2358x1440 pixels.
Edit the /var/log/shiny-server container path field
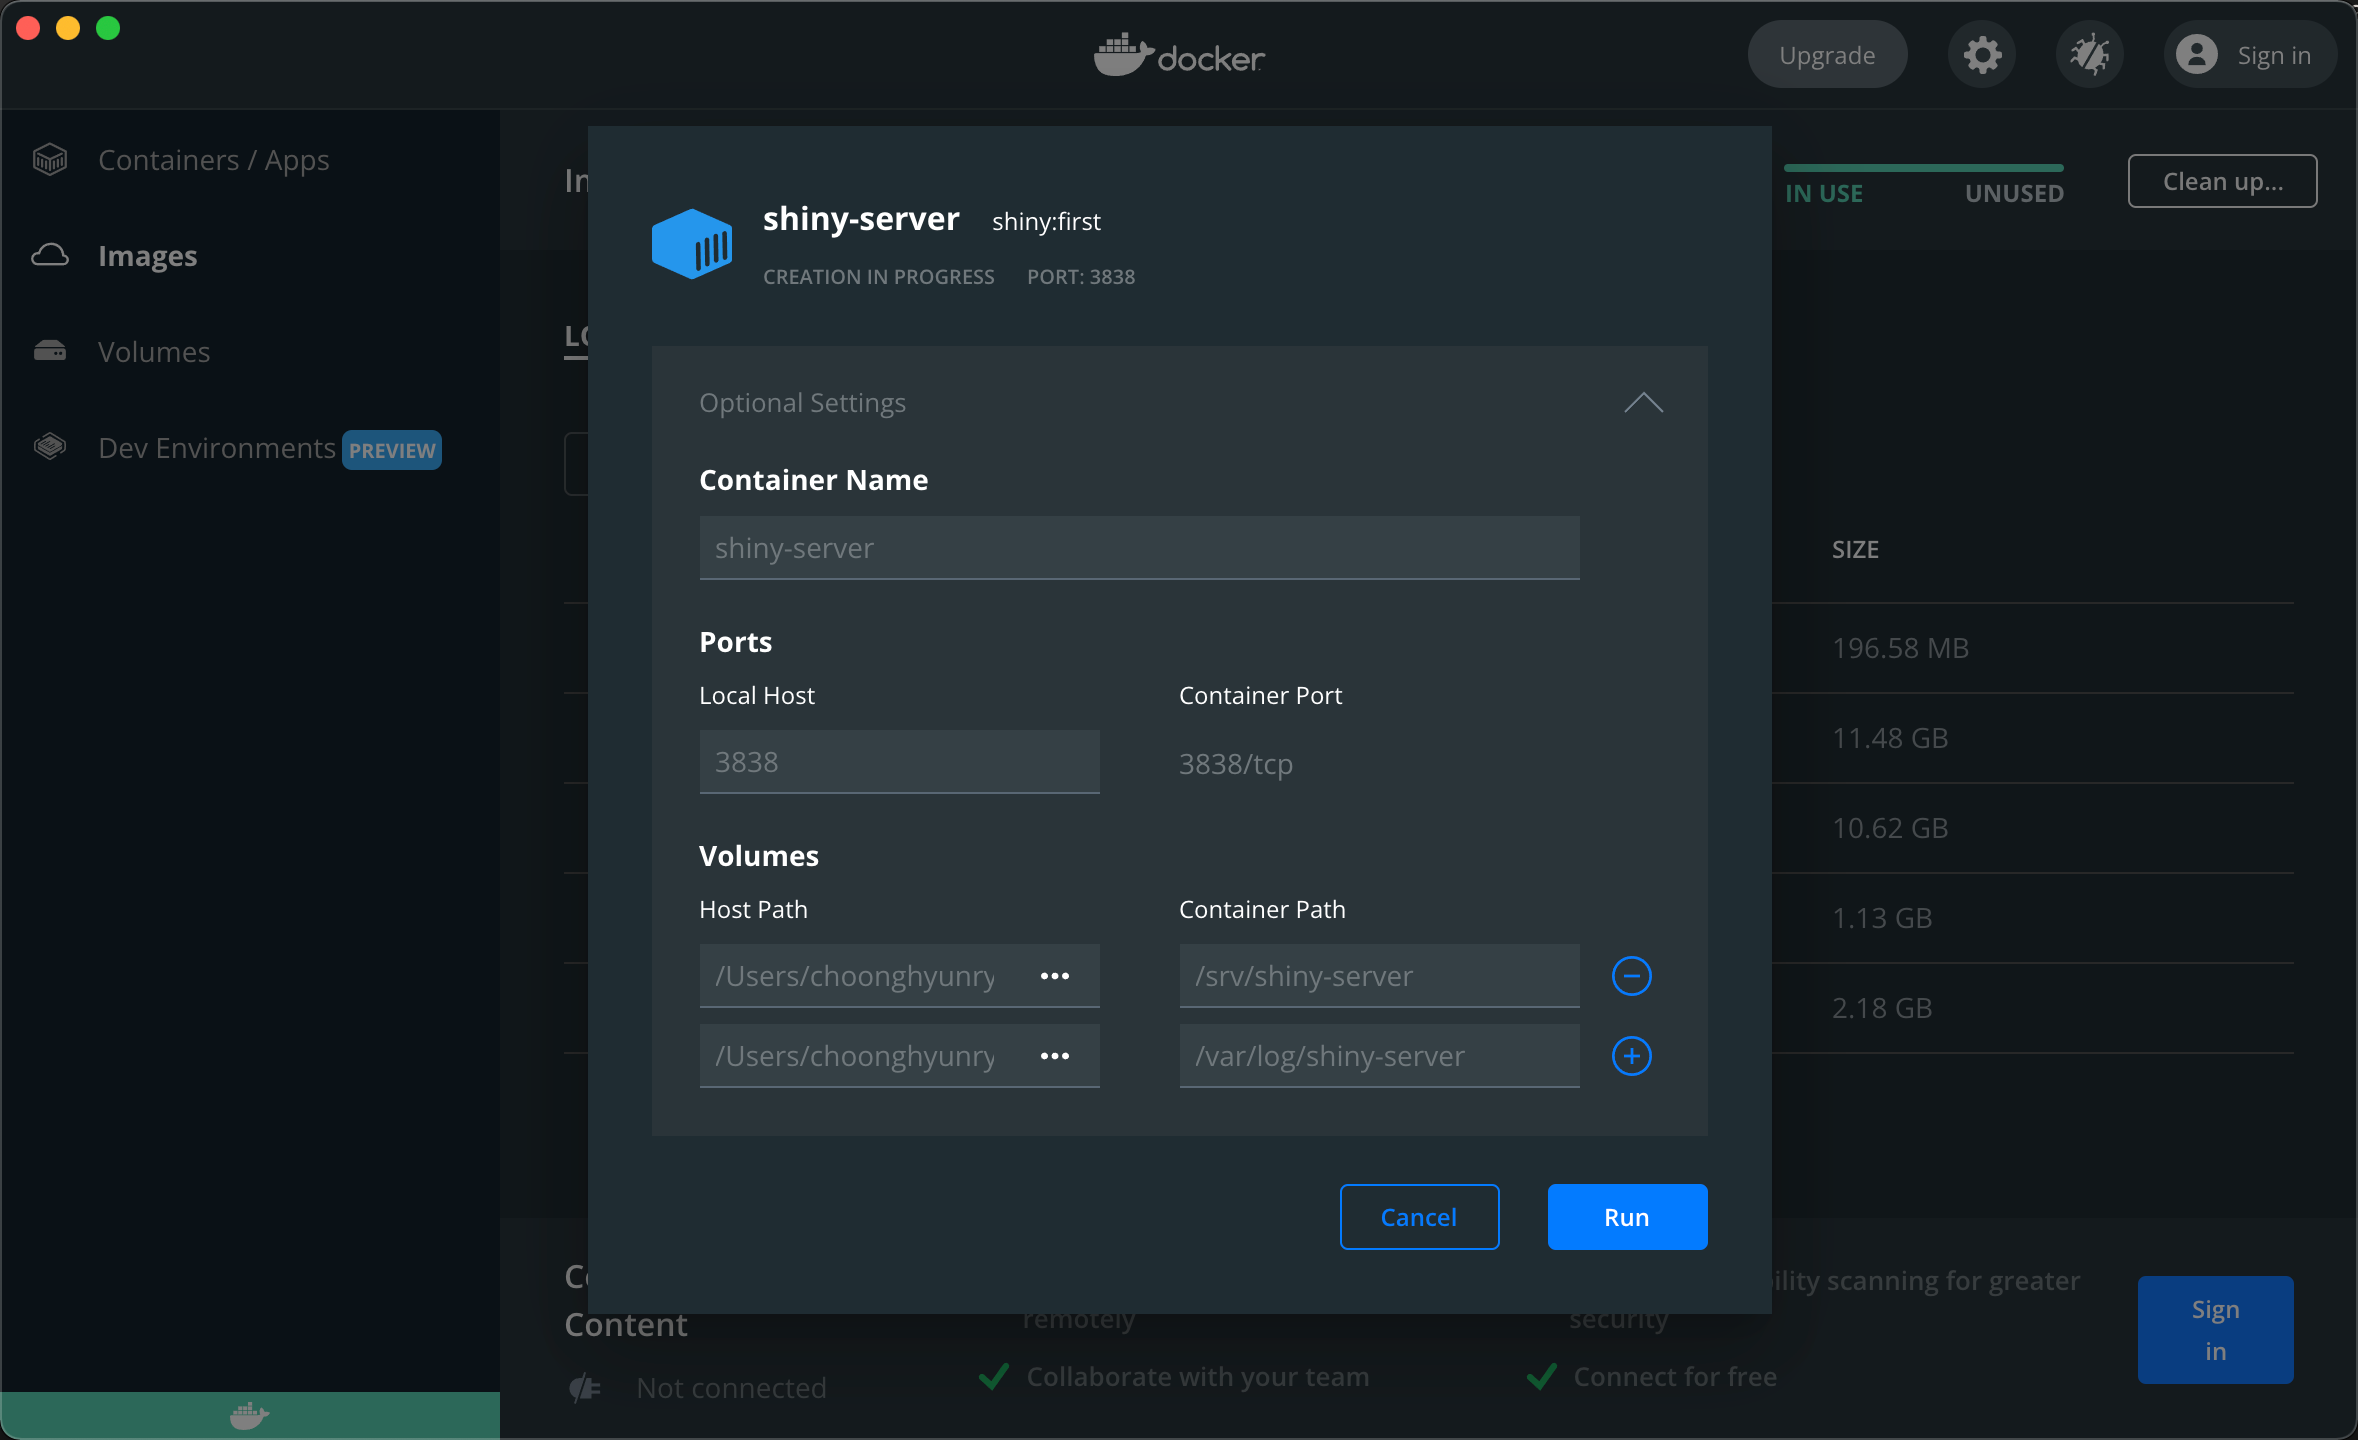[1379, 1056]
